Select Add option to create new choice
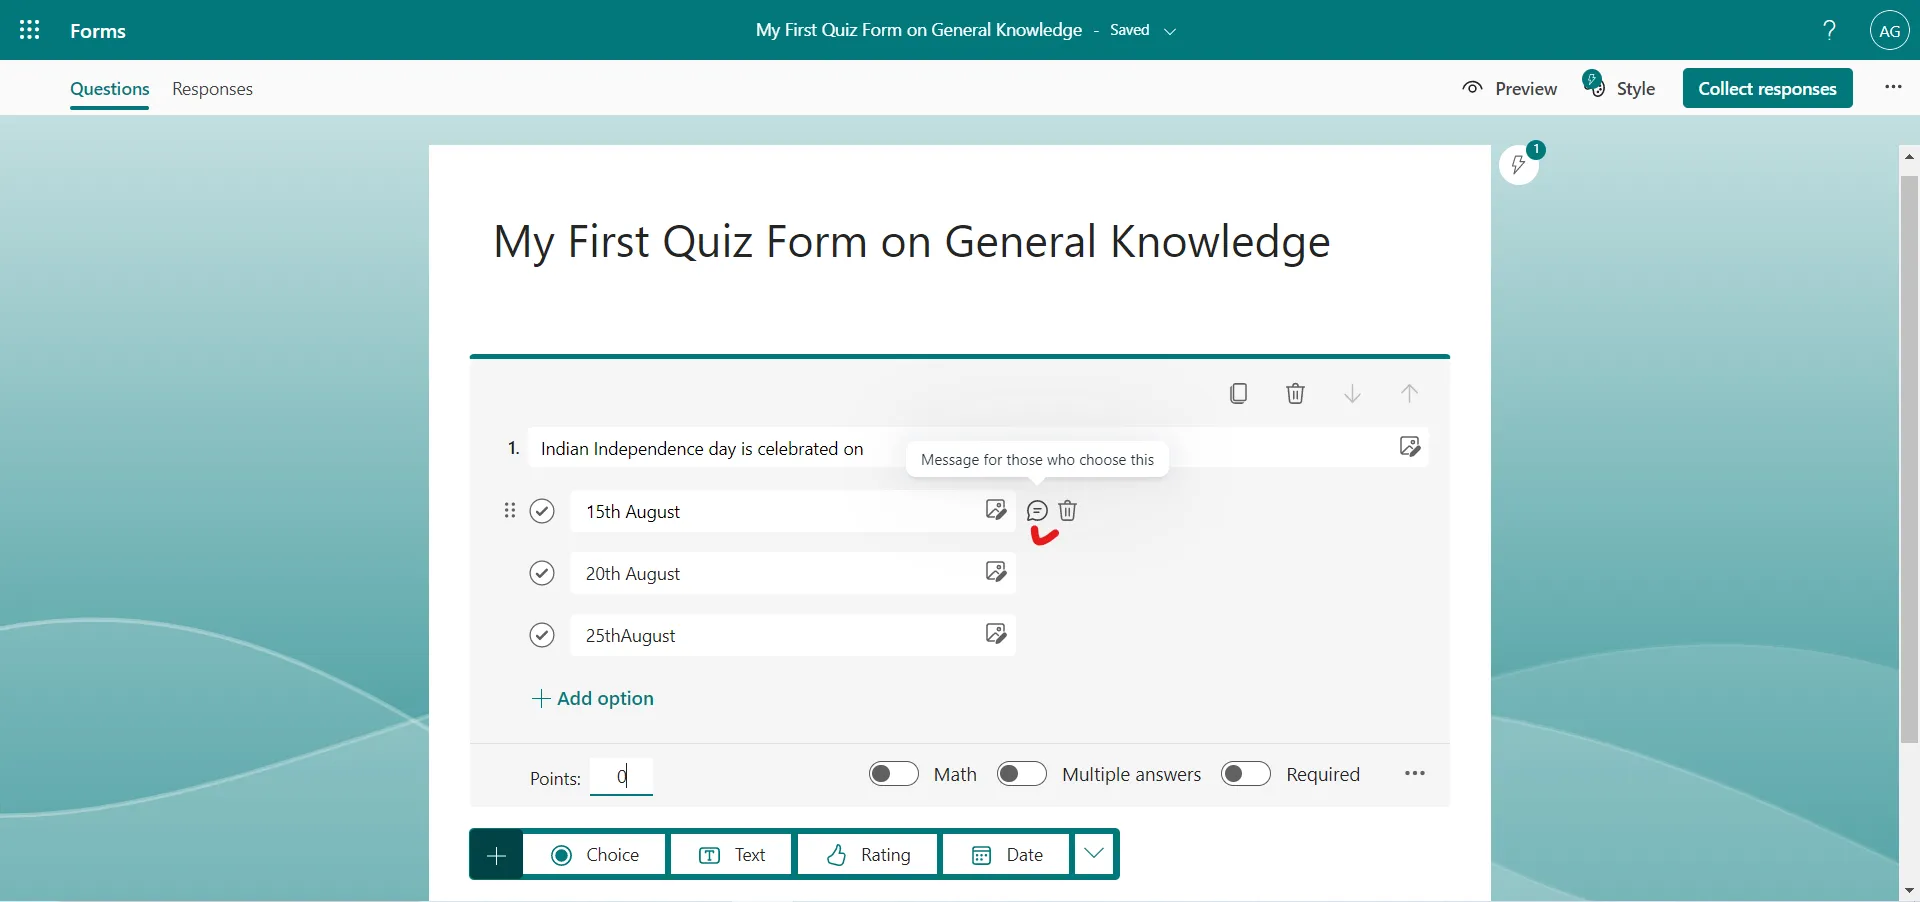1920x902 pixels. point(594,698)
